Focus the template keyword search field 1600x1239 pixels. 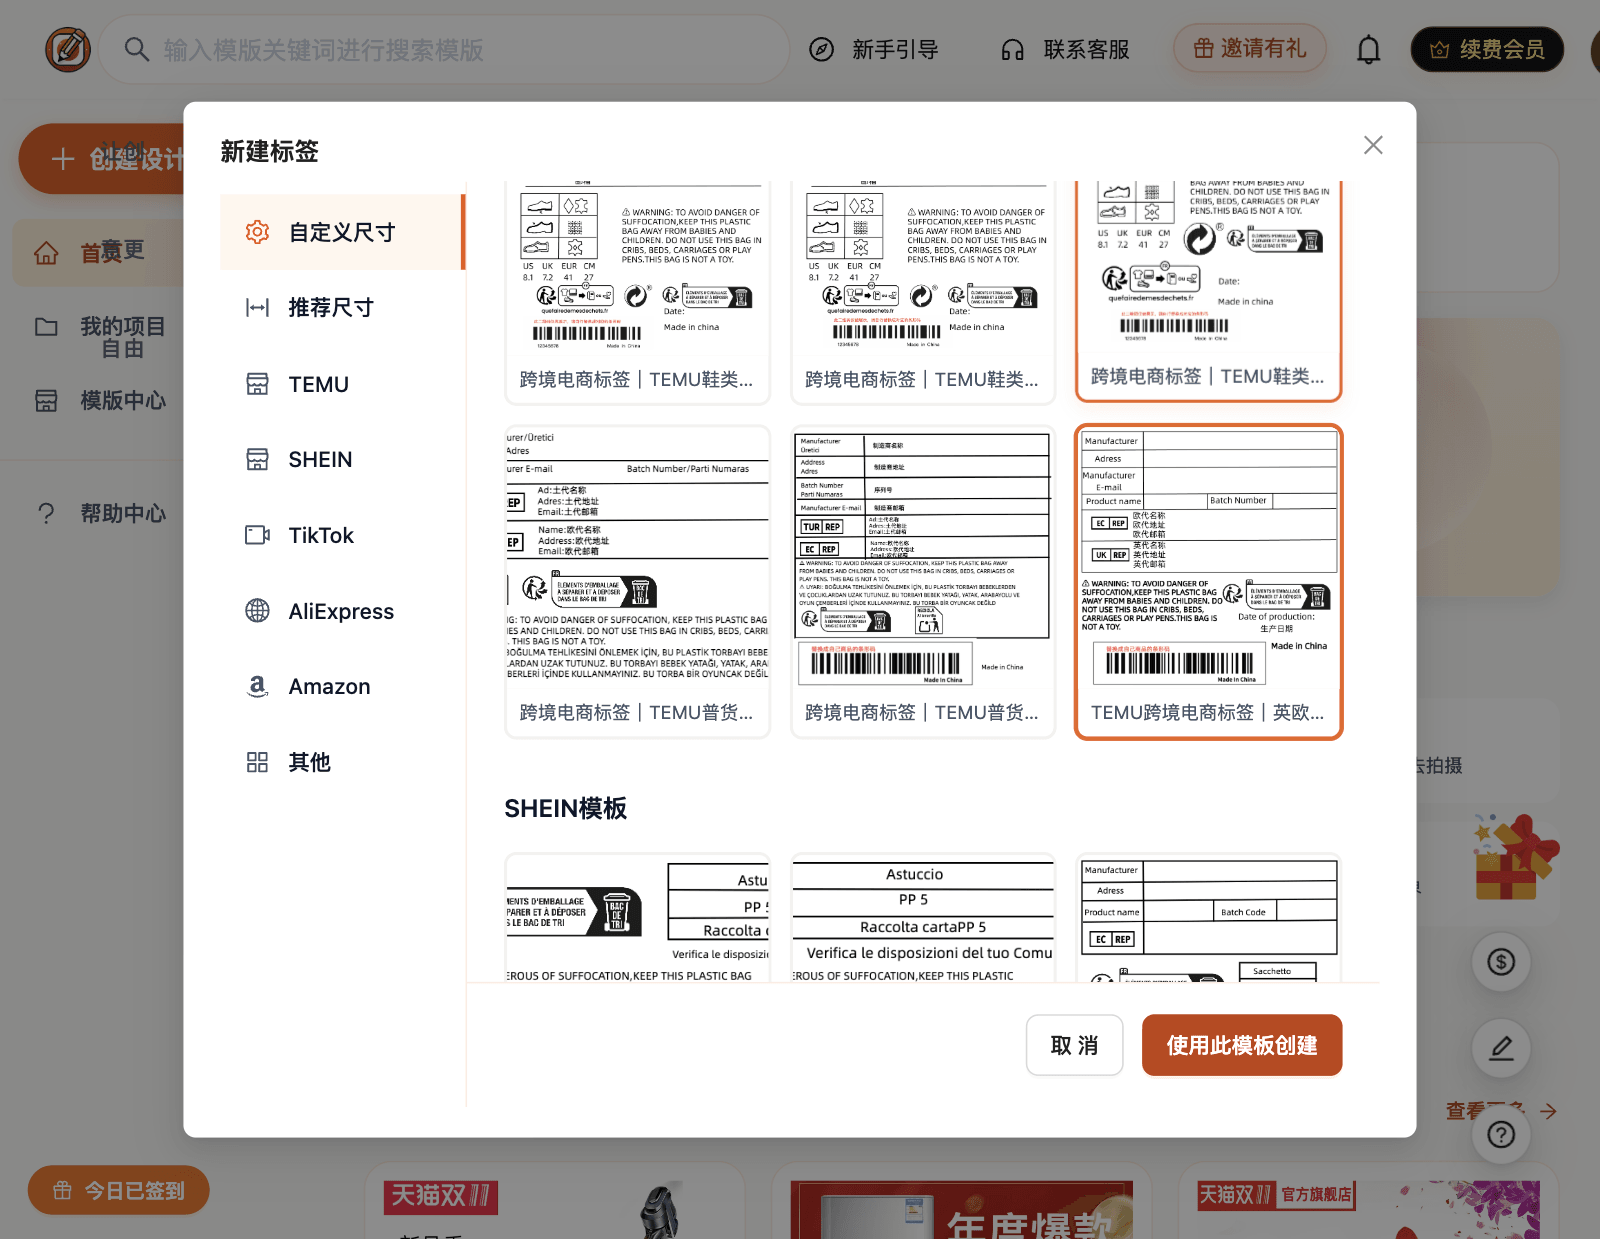tap(445, 50)
